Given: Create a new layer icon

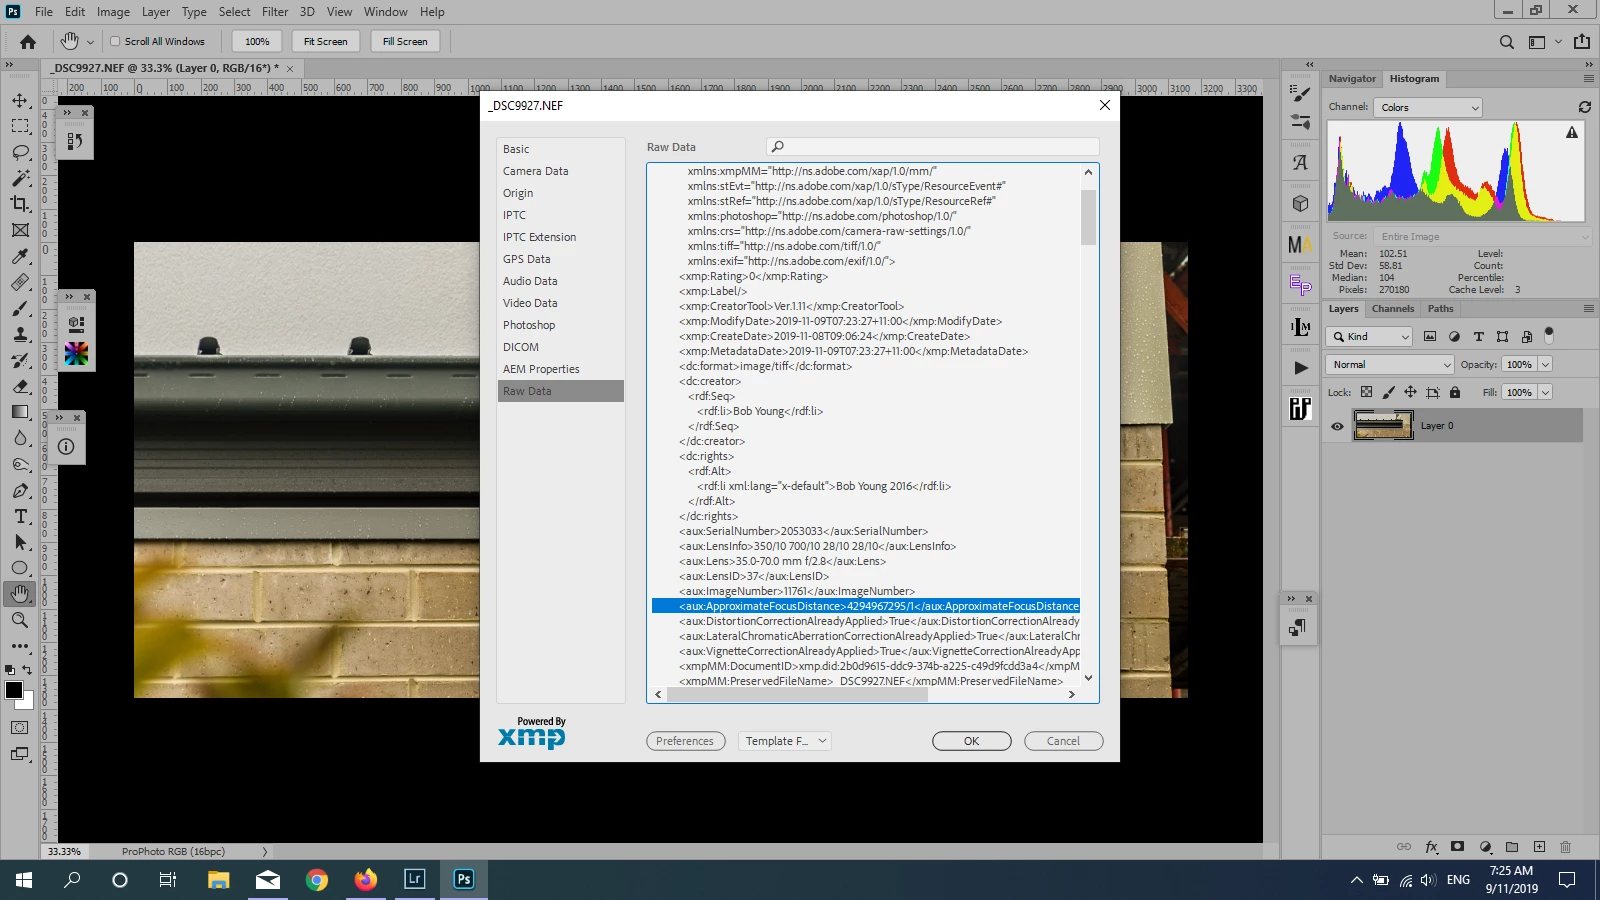Looking at the screenshot, I should coord(1539,846).
